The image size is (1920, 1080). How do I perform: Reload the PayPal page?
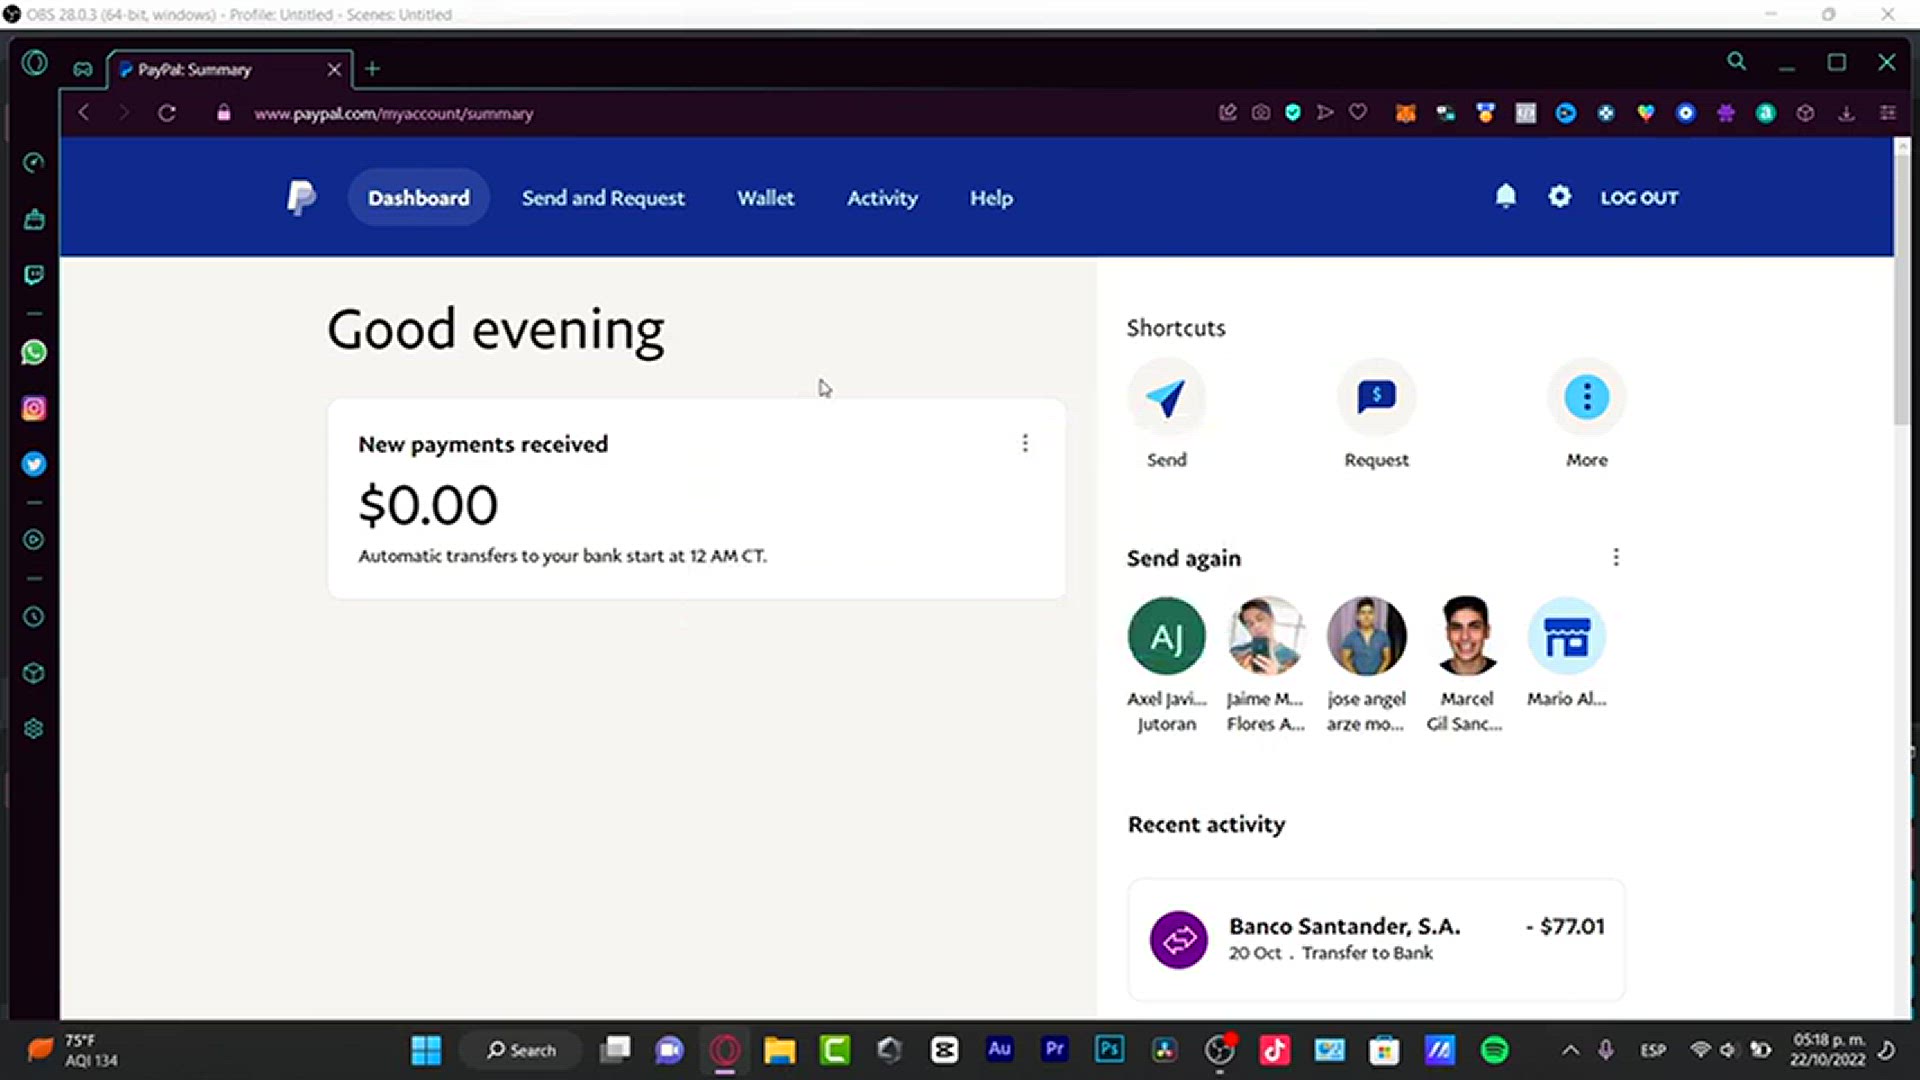click(167, 113)
